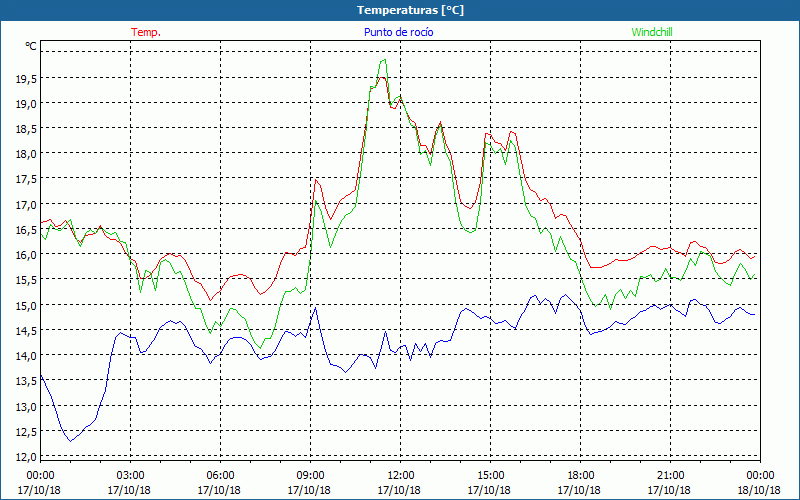The width and height of the screenshot is (800, 500).
Task: Click the '16,5' y-axis value
Action: 26,230
